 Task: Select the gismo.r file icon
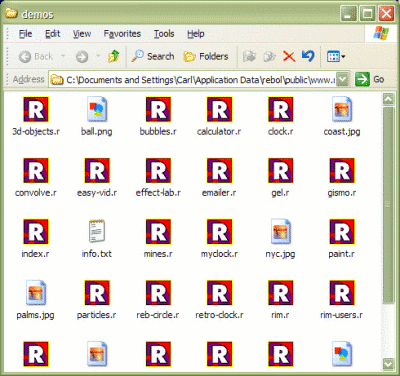[x=342, y=170]
